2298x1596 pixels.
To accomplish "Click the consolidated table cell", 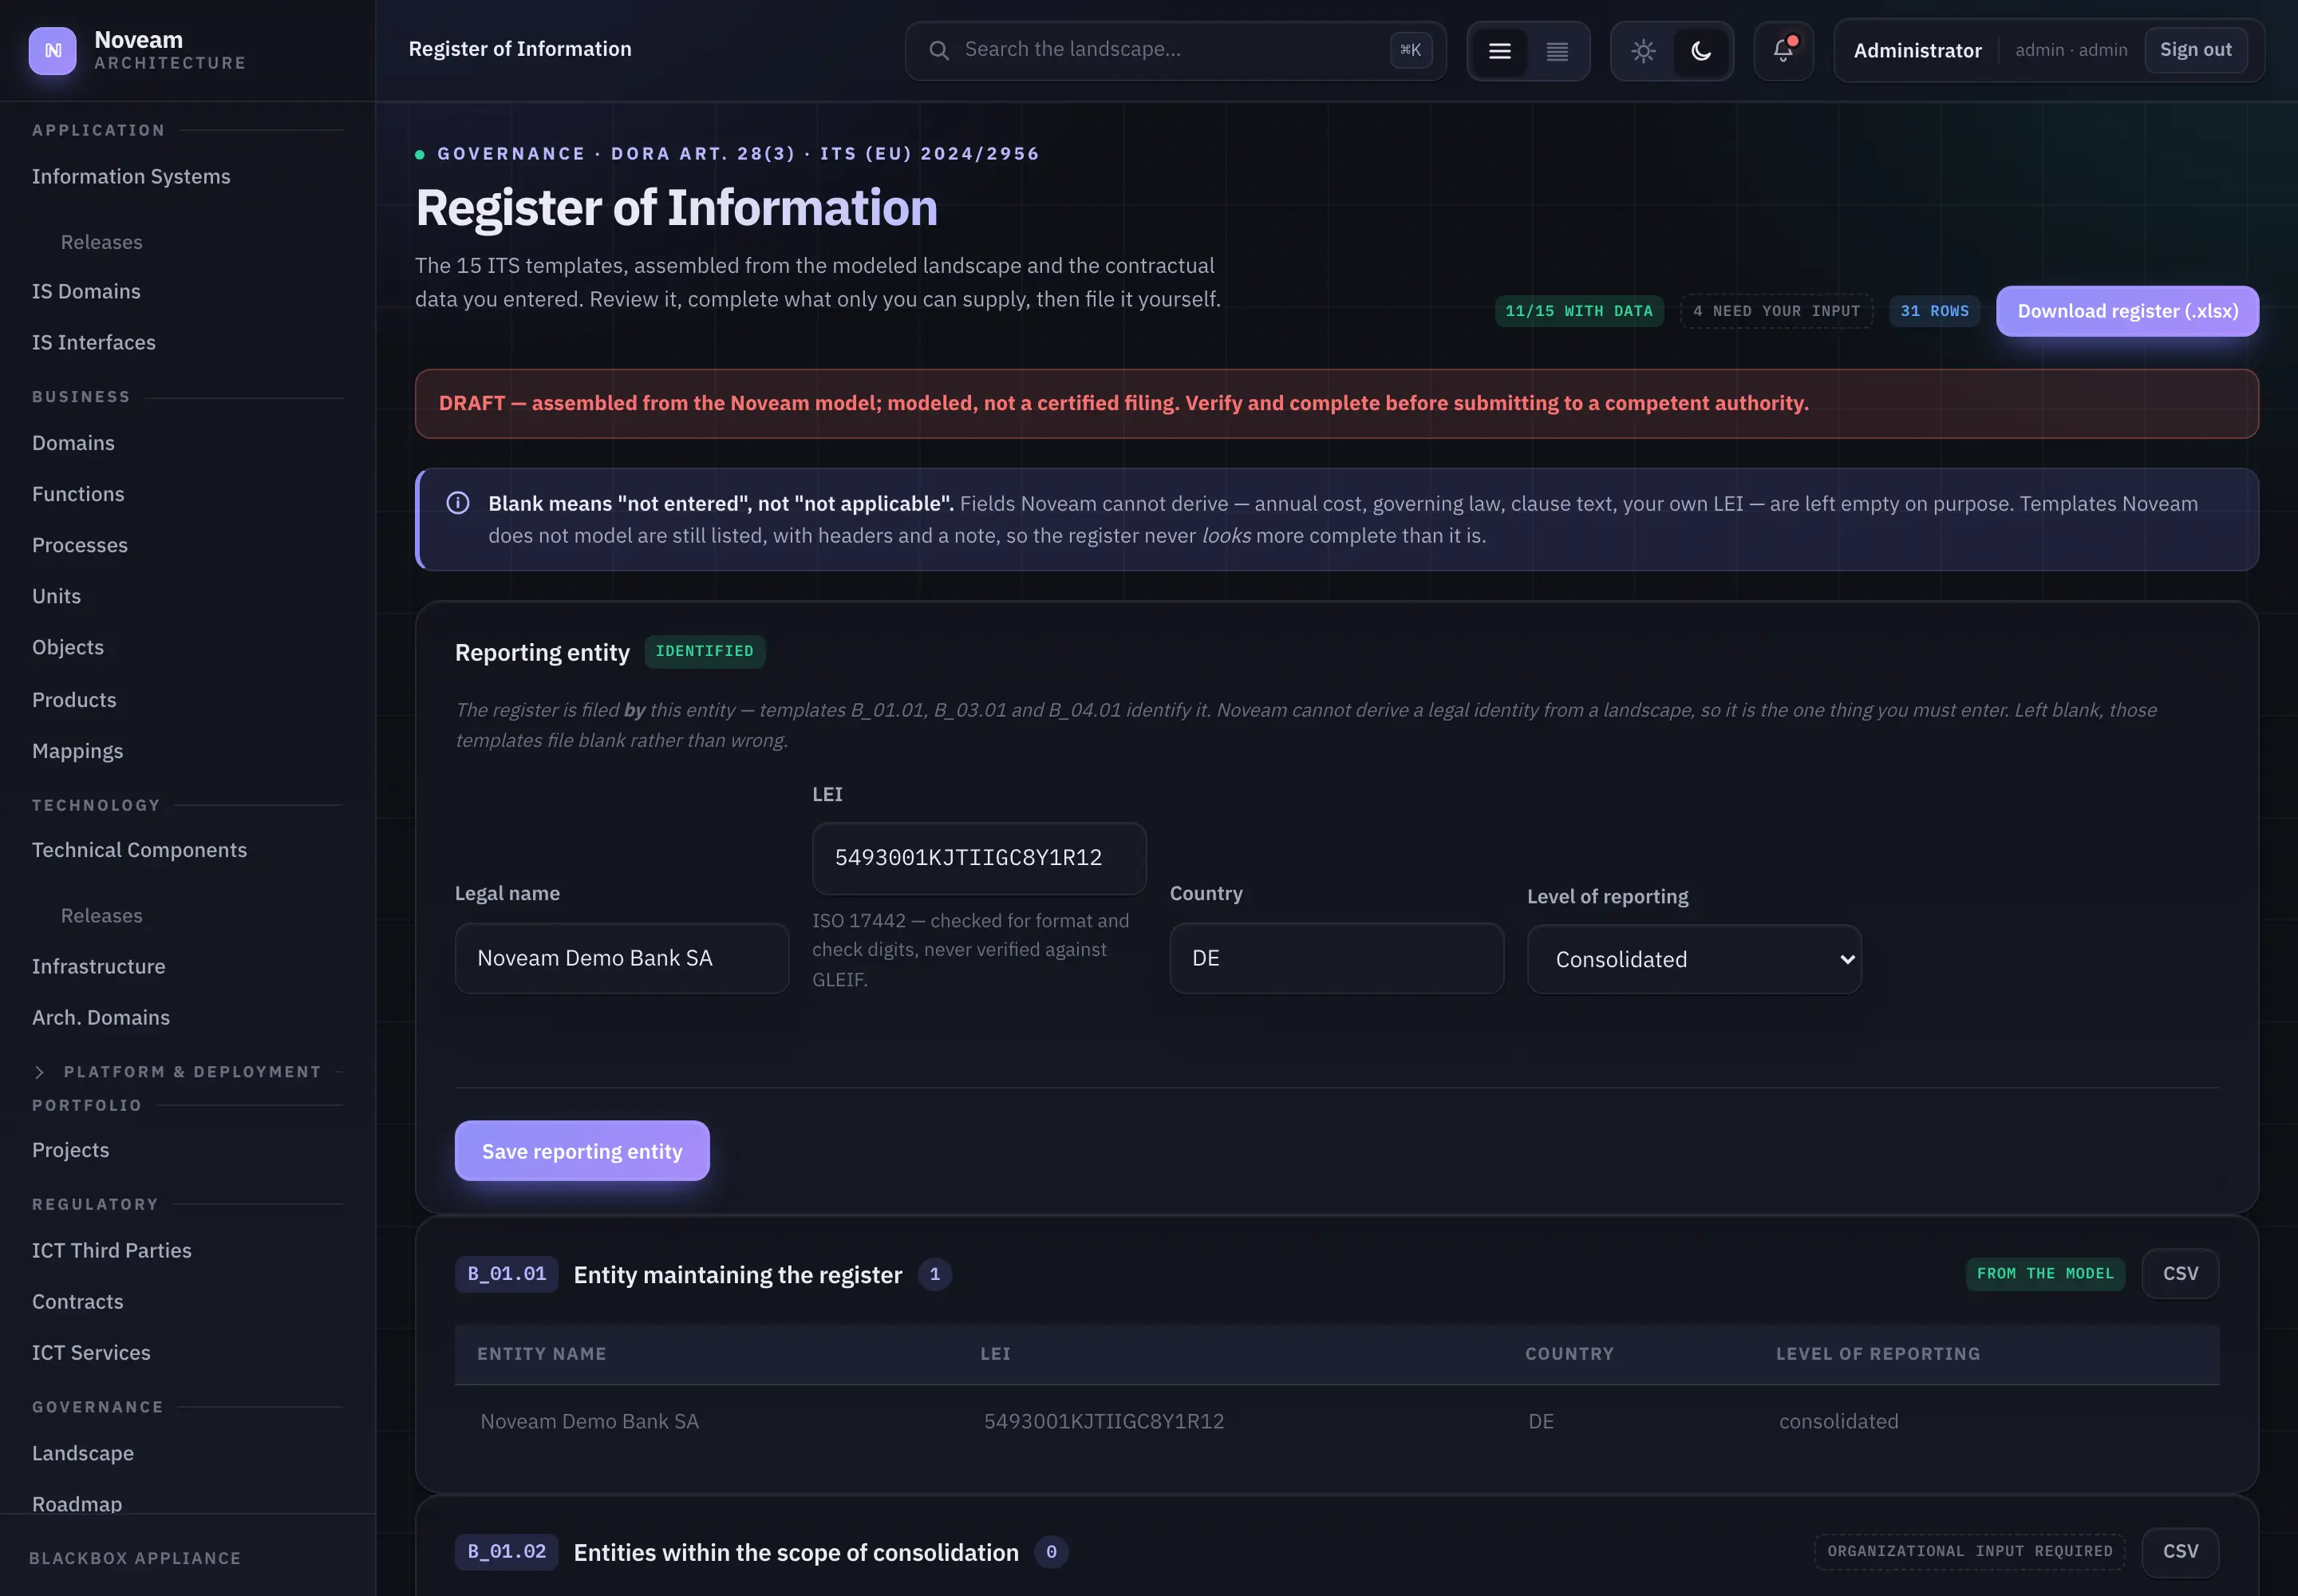I will (1838, 1421).
